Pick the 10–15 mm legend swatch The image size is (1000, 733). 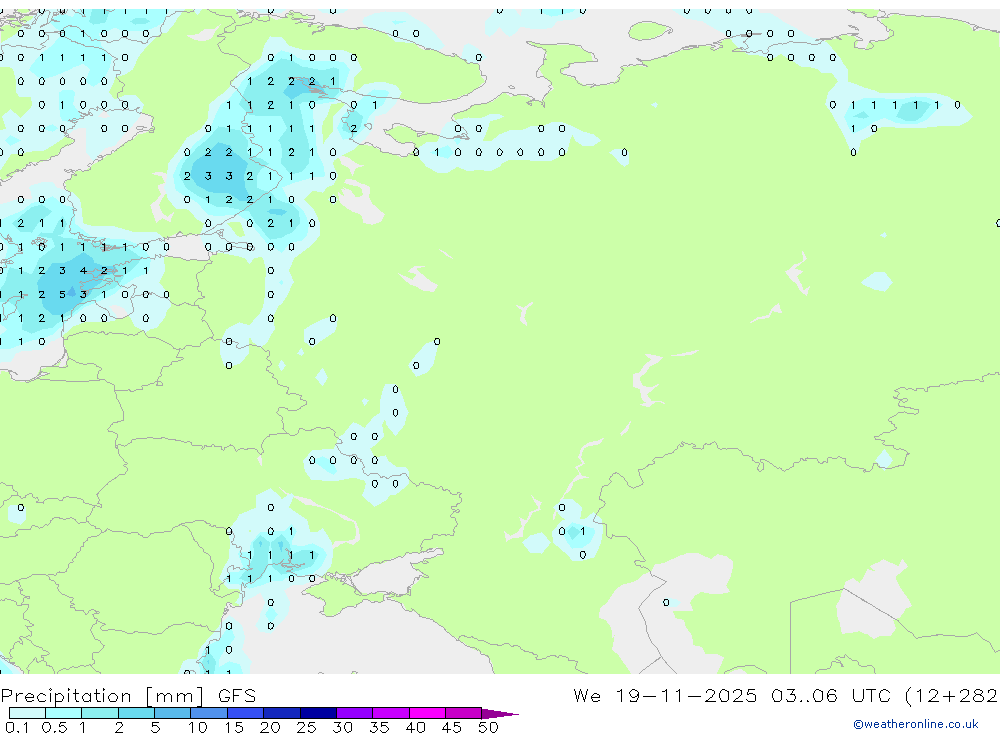coord(209,713)
